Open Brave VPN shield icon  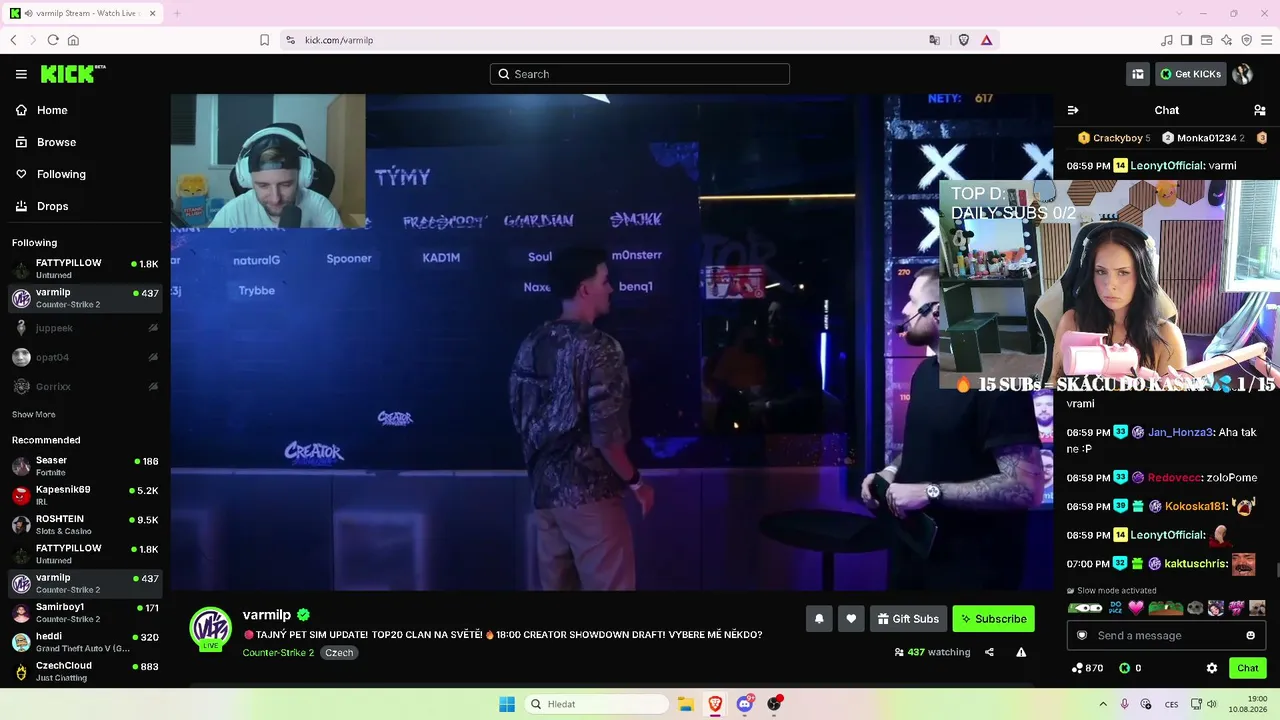1247,40
